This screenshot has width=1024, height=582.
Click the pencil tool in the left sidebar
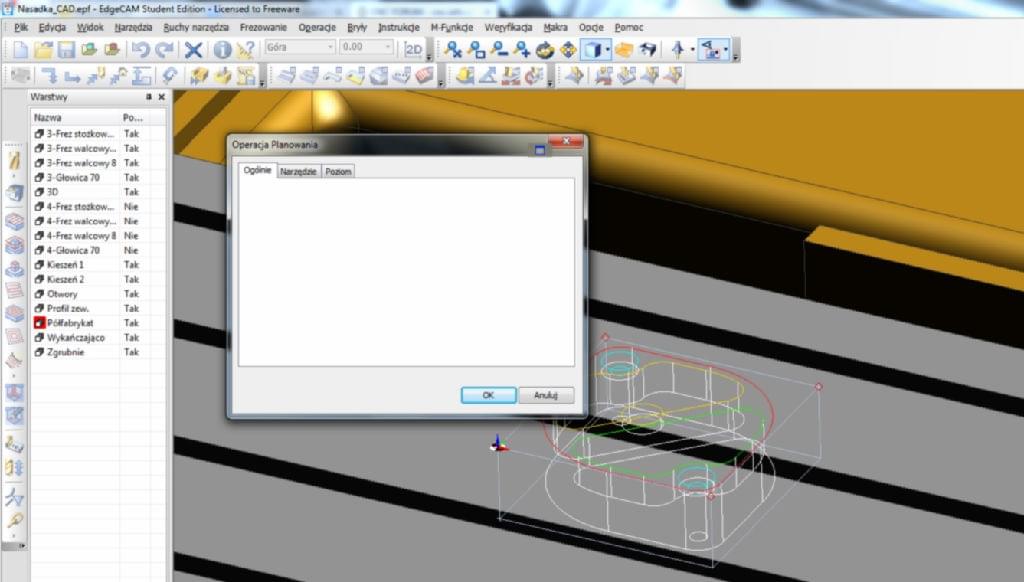point(14,161)
